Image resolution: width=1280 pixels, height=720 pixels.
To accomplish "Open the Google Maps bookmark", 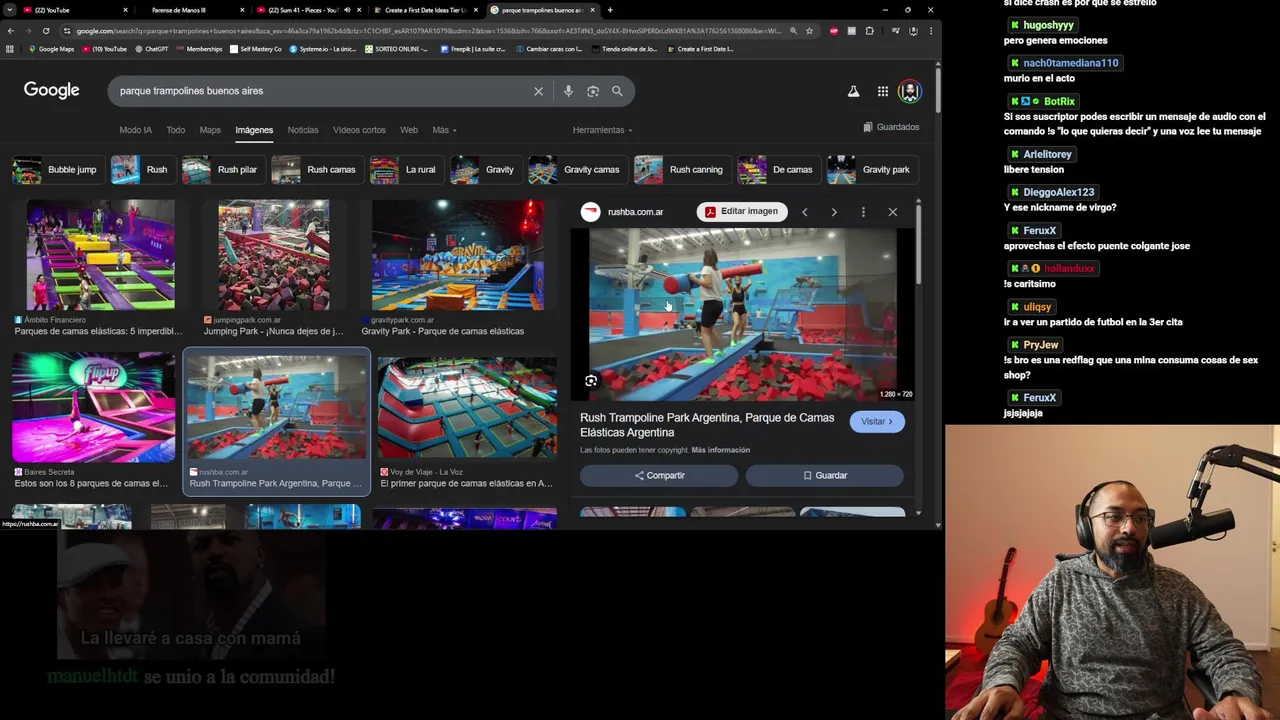I will (51, 49).
